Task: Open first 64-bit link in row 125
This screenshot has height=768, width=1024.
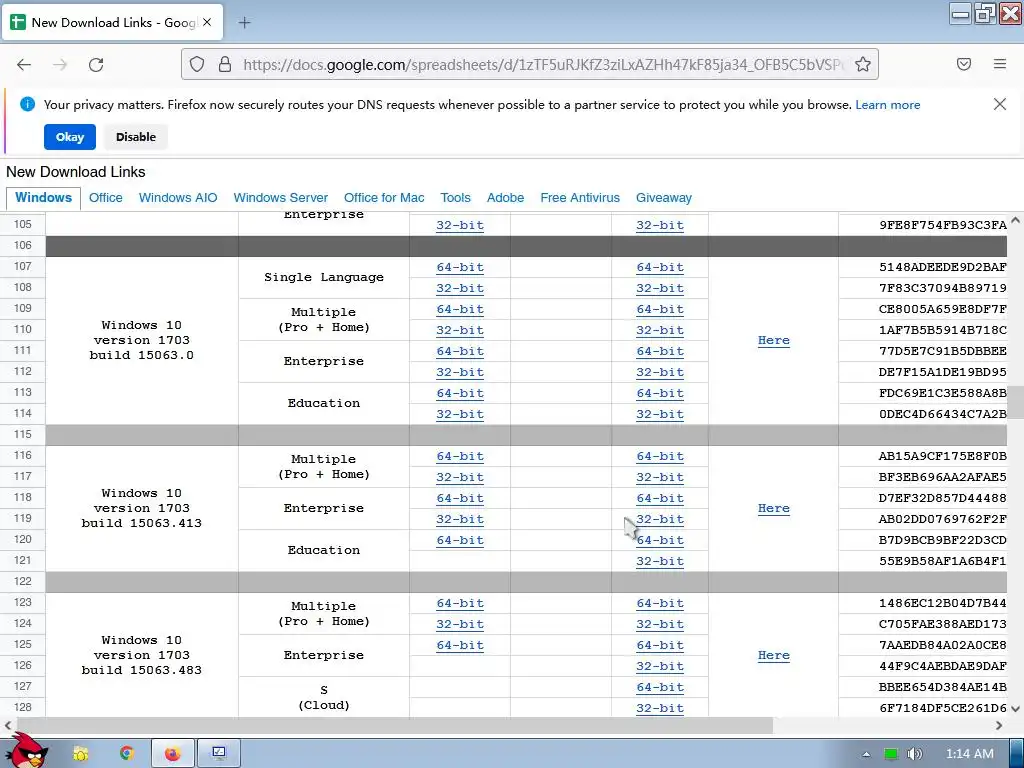Action: pyautogui.click(x=460, y=645)
